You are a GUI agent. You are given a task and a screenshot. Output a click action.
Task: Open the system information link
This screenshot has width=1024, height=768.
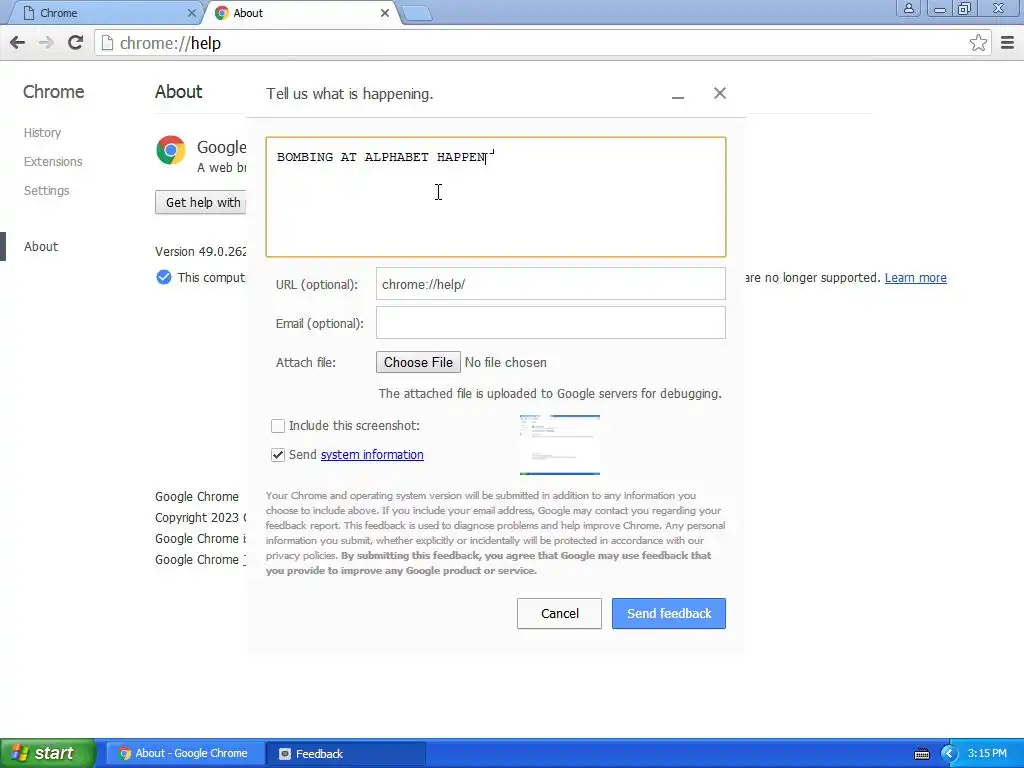[372, 455]
